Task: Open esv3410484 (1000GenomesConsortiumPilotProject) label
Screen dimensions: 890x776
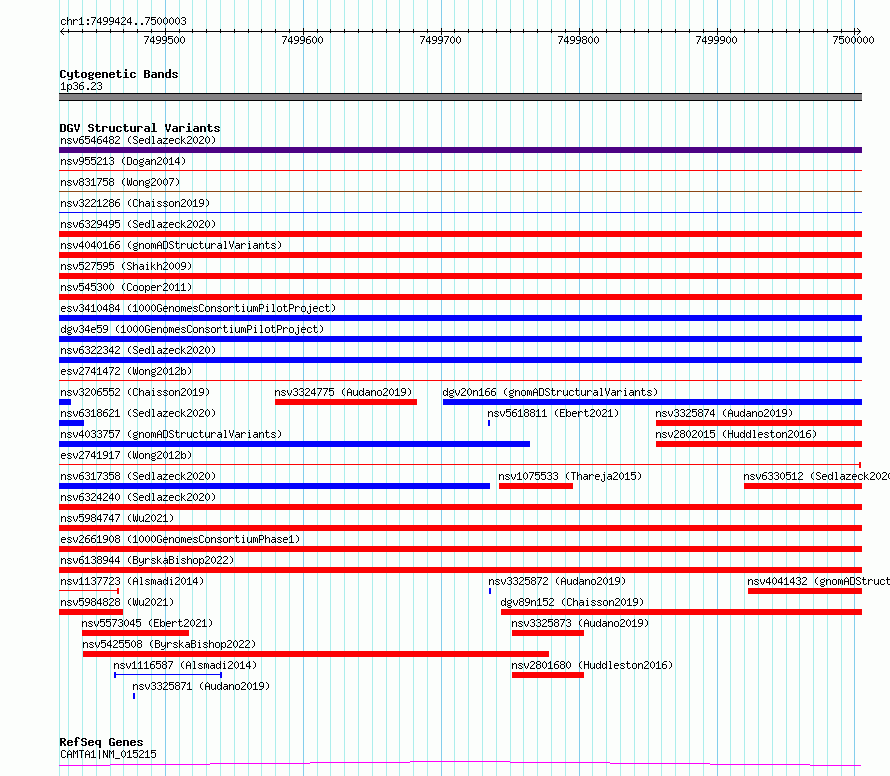Action: pyautogui.click(x=198, y=308)
